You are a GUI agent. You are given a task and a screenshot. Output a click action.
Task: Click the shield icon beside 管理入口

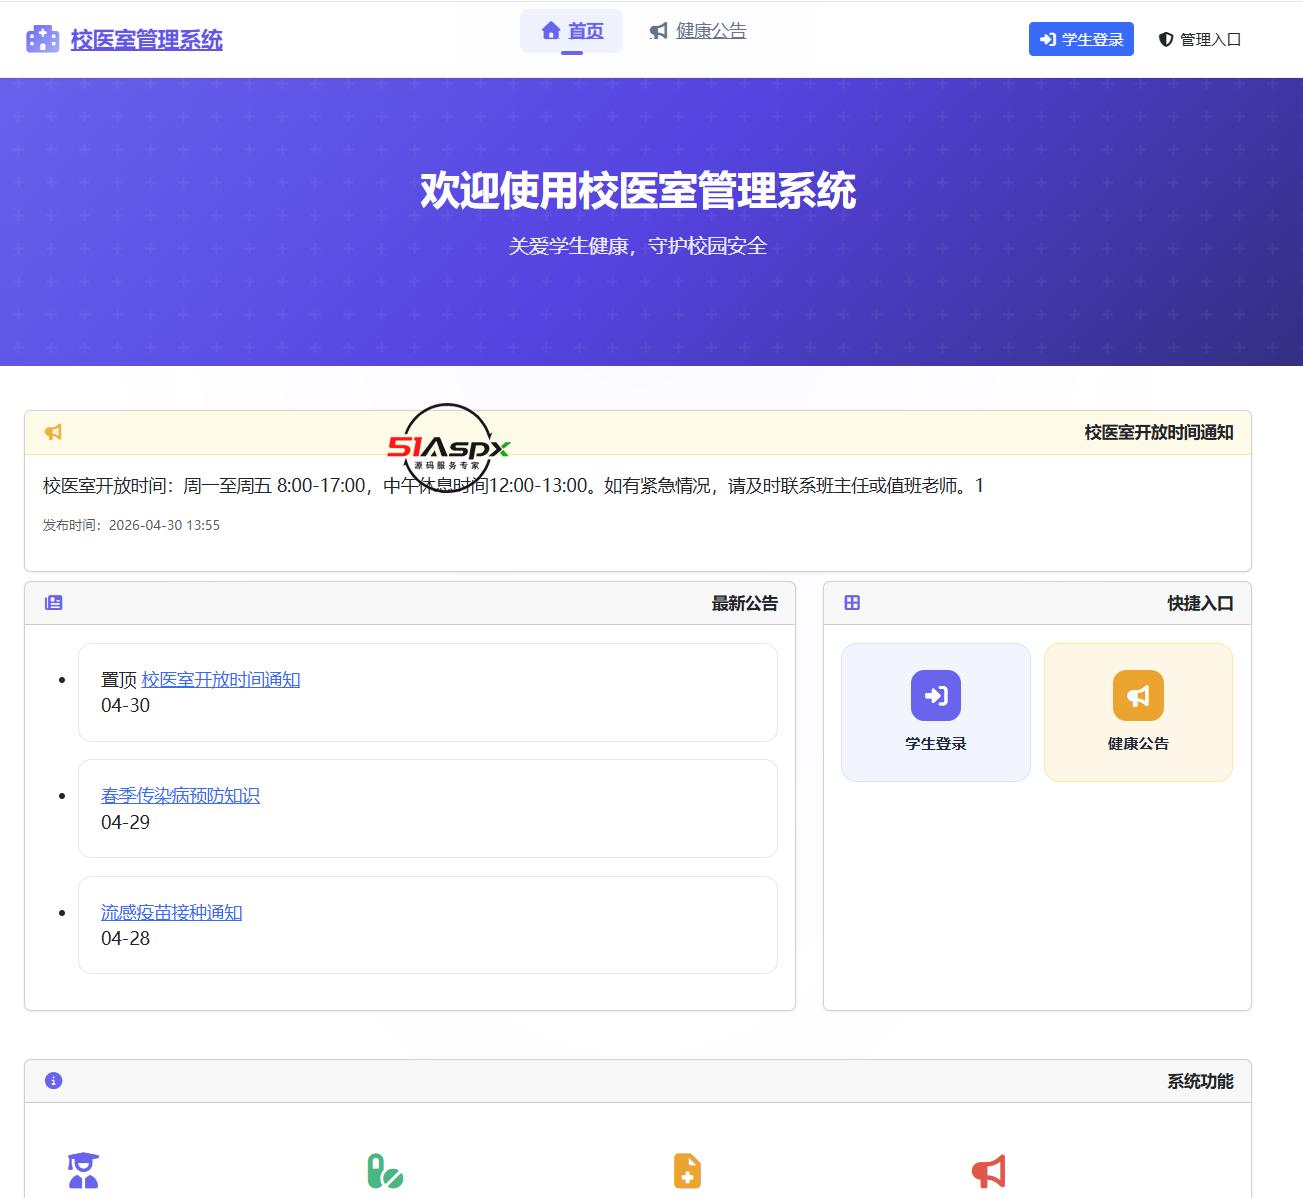pos(1165,39)
